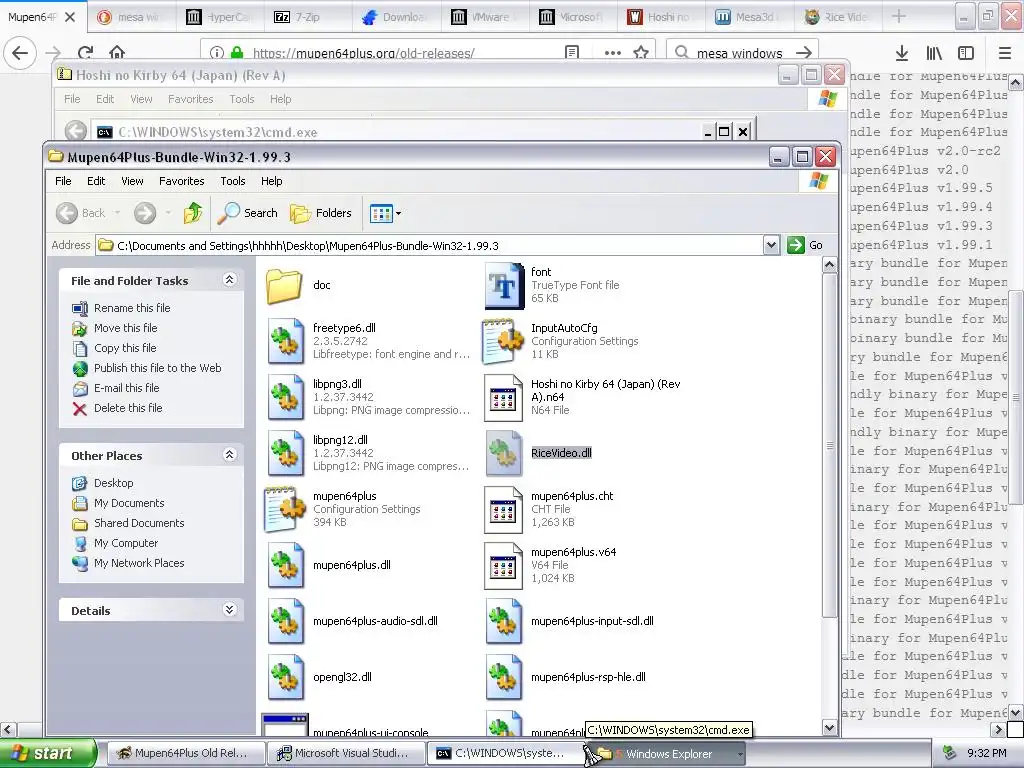Click the file list scroll down arrow
1024x768 pixels.
829,727
